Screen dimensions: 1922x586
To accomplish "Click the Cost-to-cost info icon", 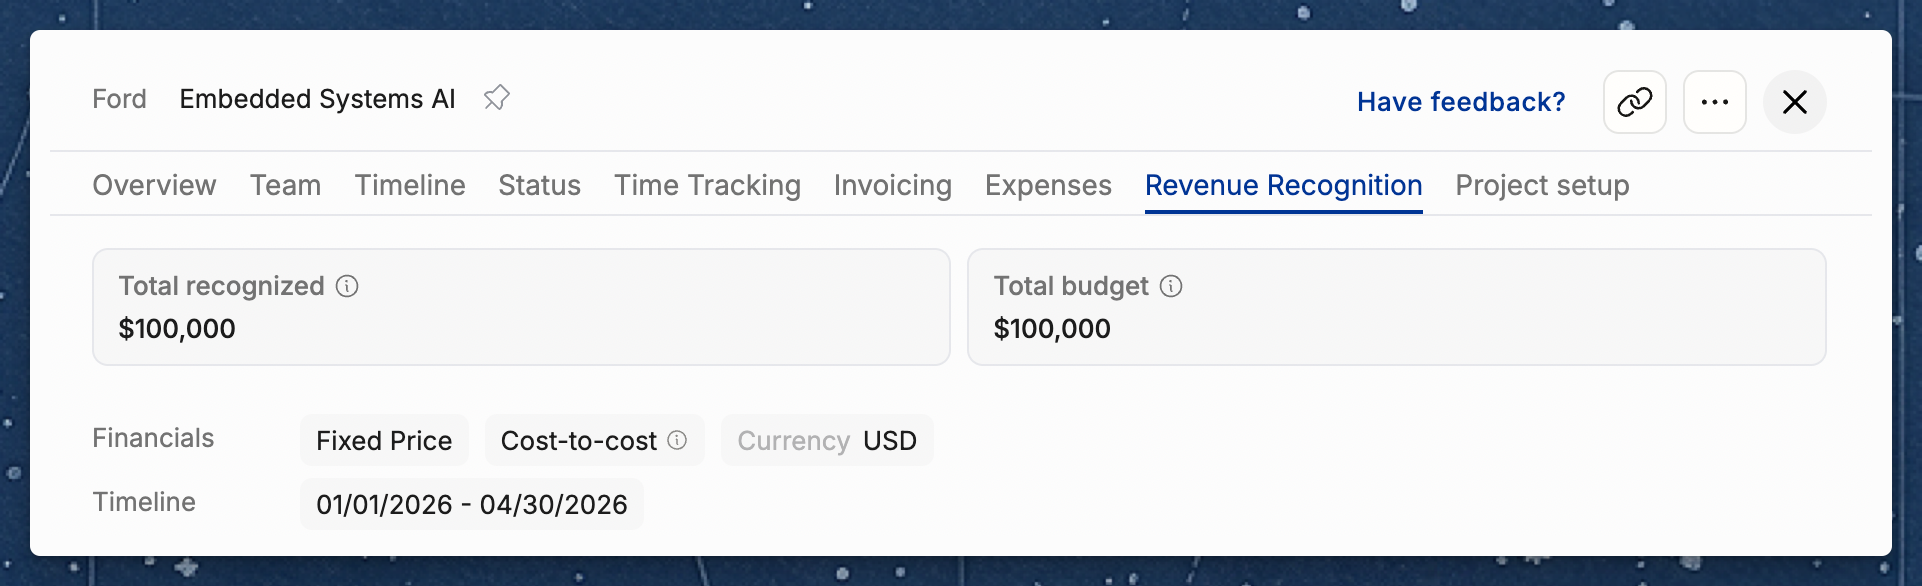I will [677, 440].
